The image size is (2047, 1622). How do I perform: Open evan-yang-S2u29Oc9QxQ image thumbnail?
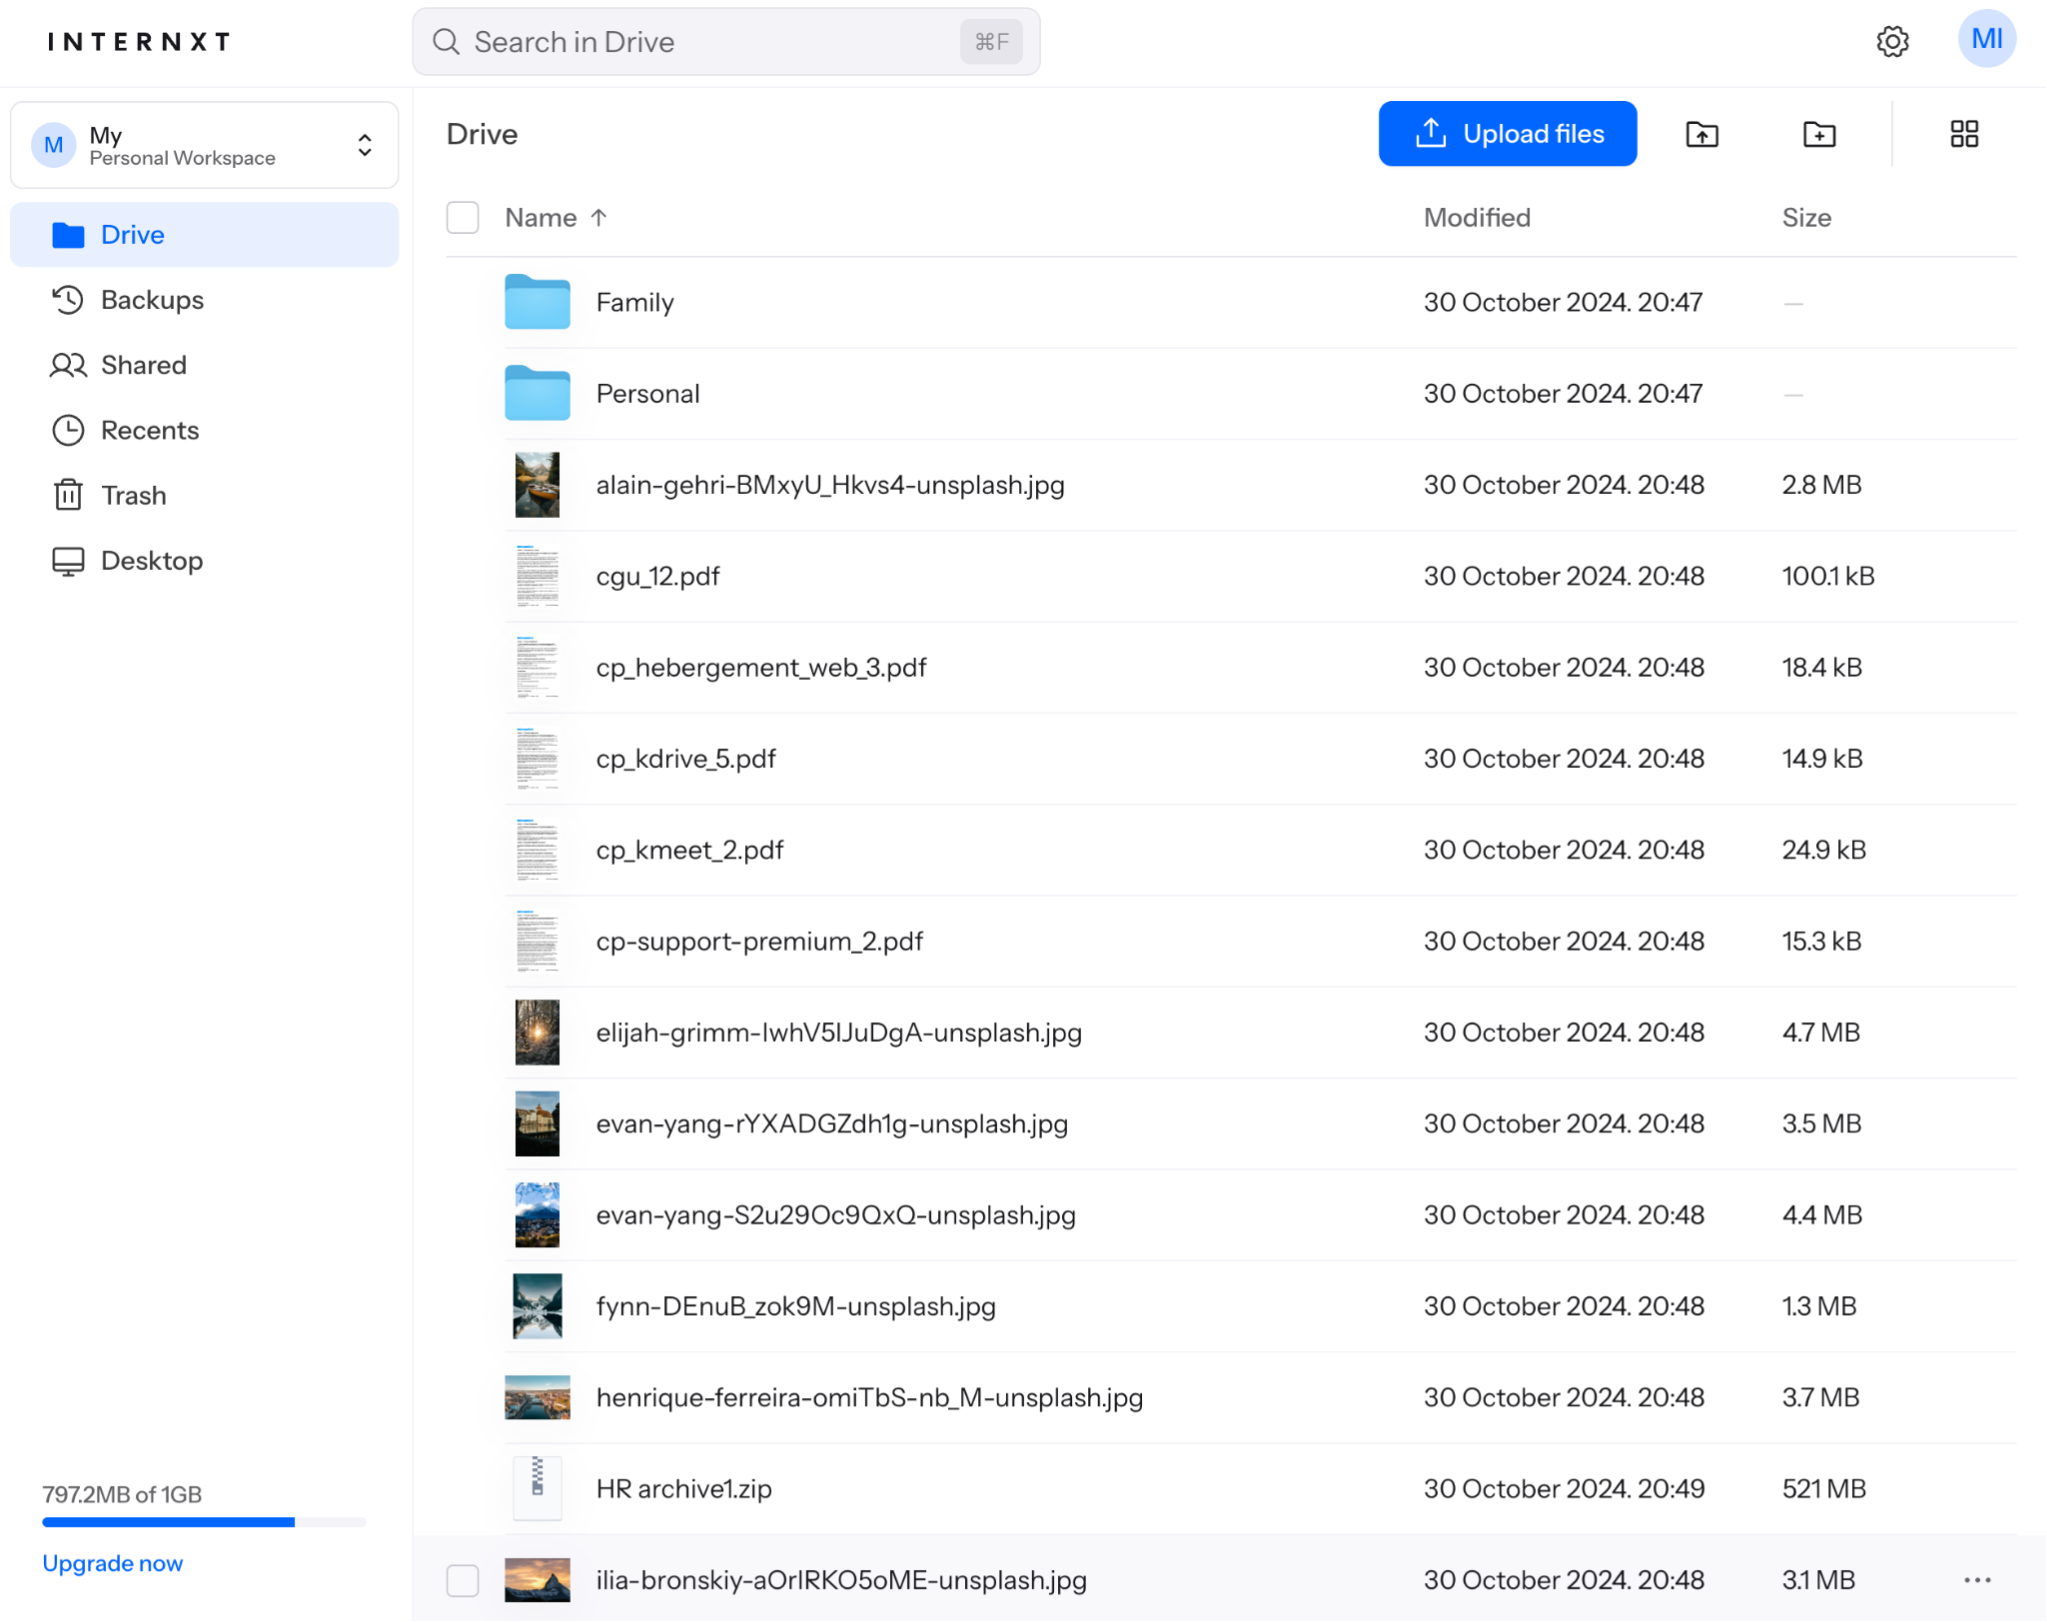click(x=537, y=1215)
